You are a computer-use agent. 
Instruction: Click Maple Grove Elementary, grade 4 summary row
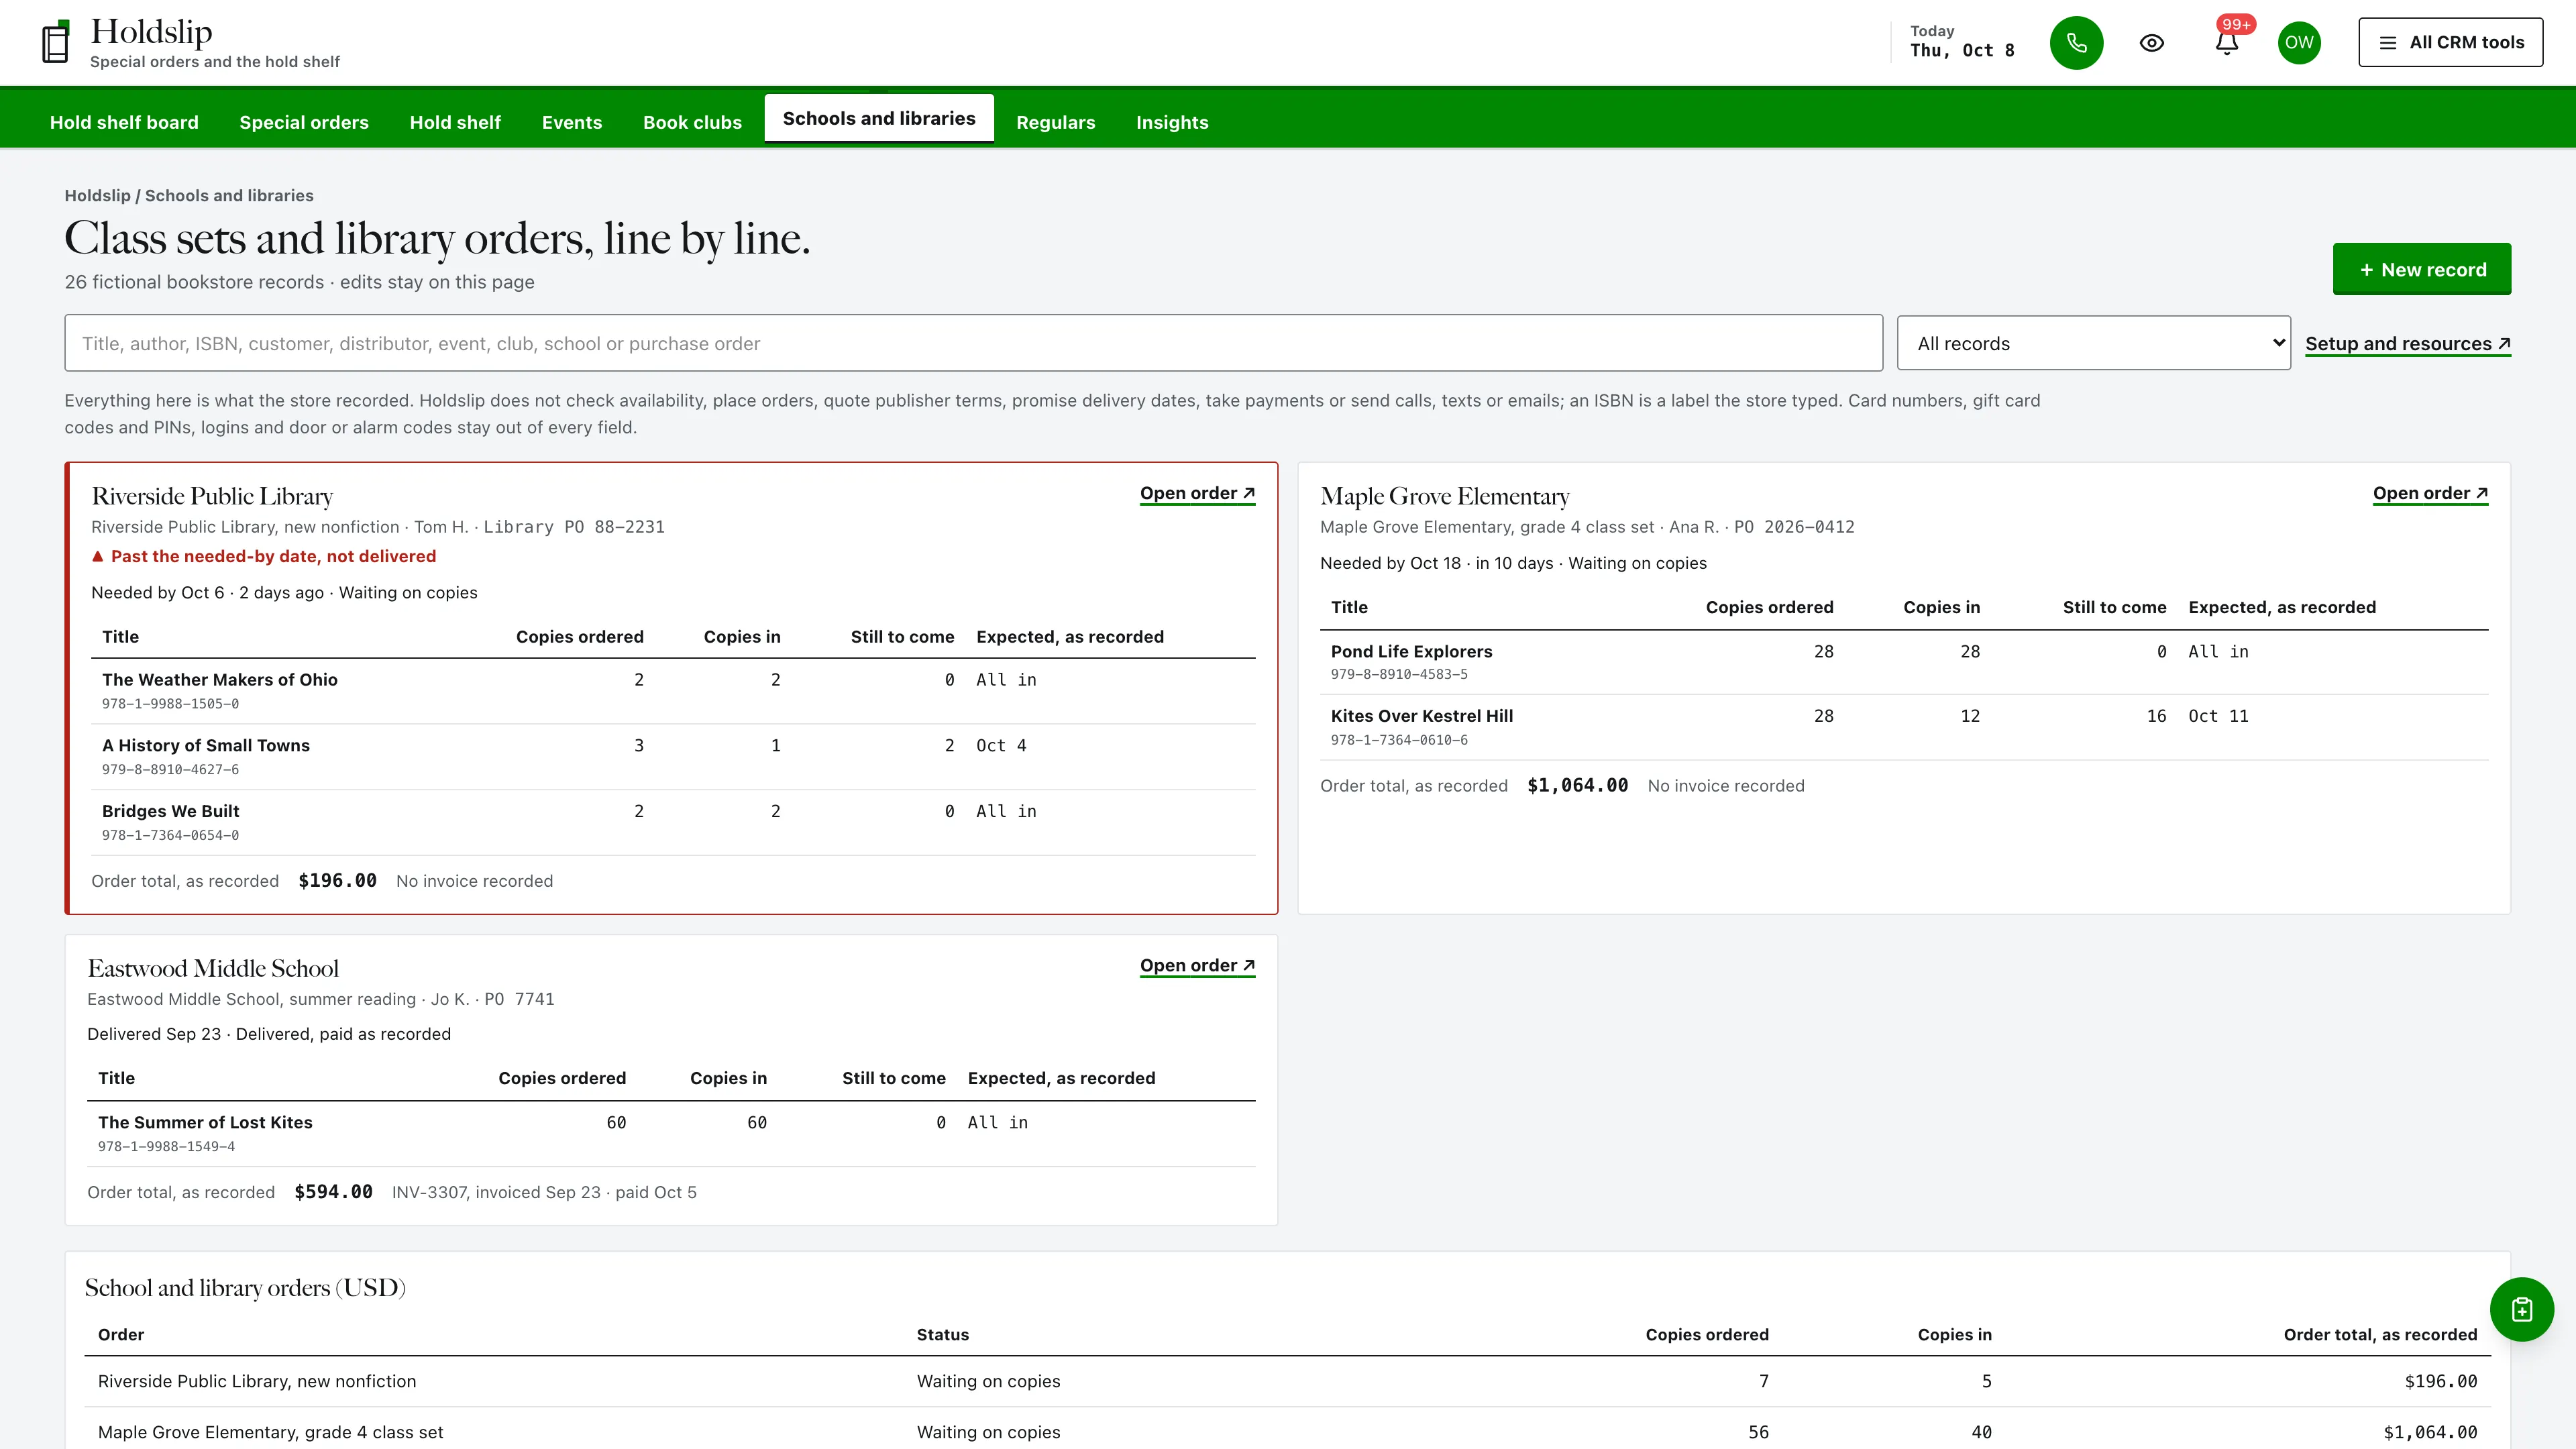point(1287,1432)
